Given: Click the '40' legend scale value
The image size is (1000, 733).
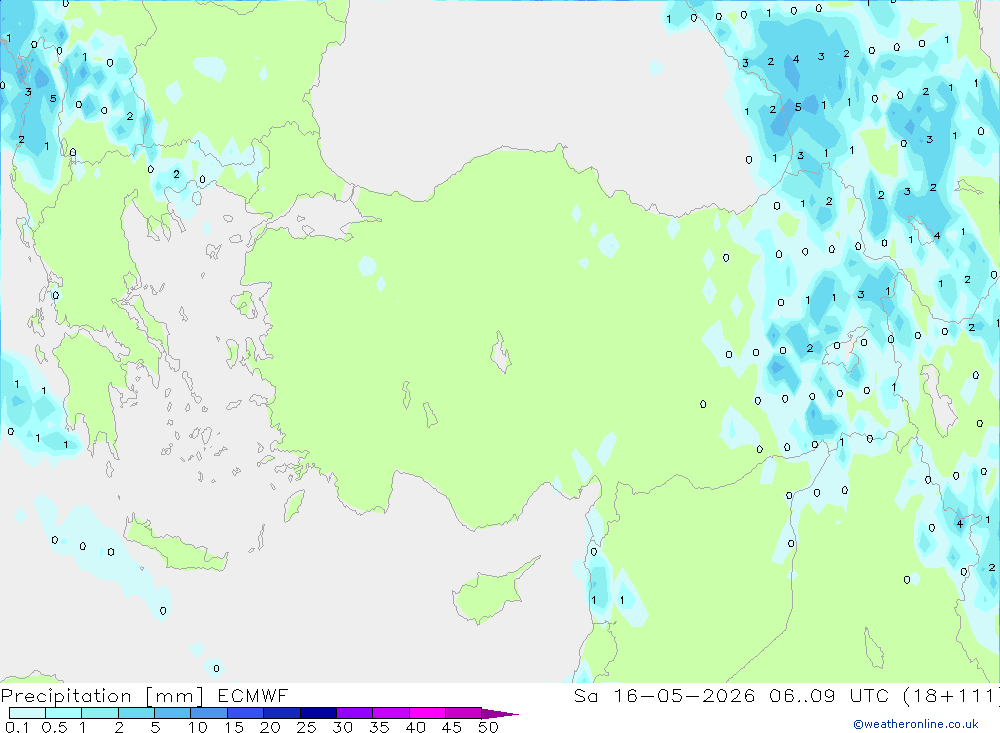Looking at the screenshot, I should pyautogui.click(x=415, y=727).
